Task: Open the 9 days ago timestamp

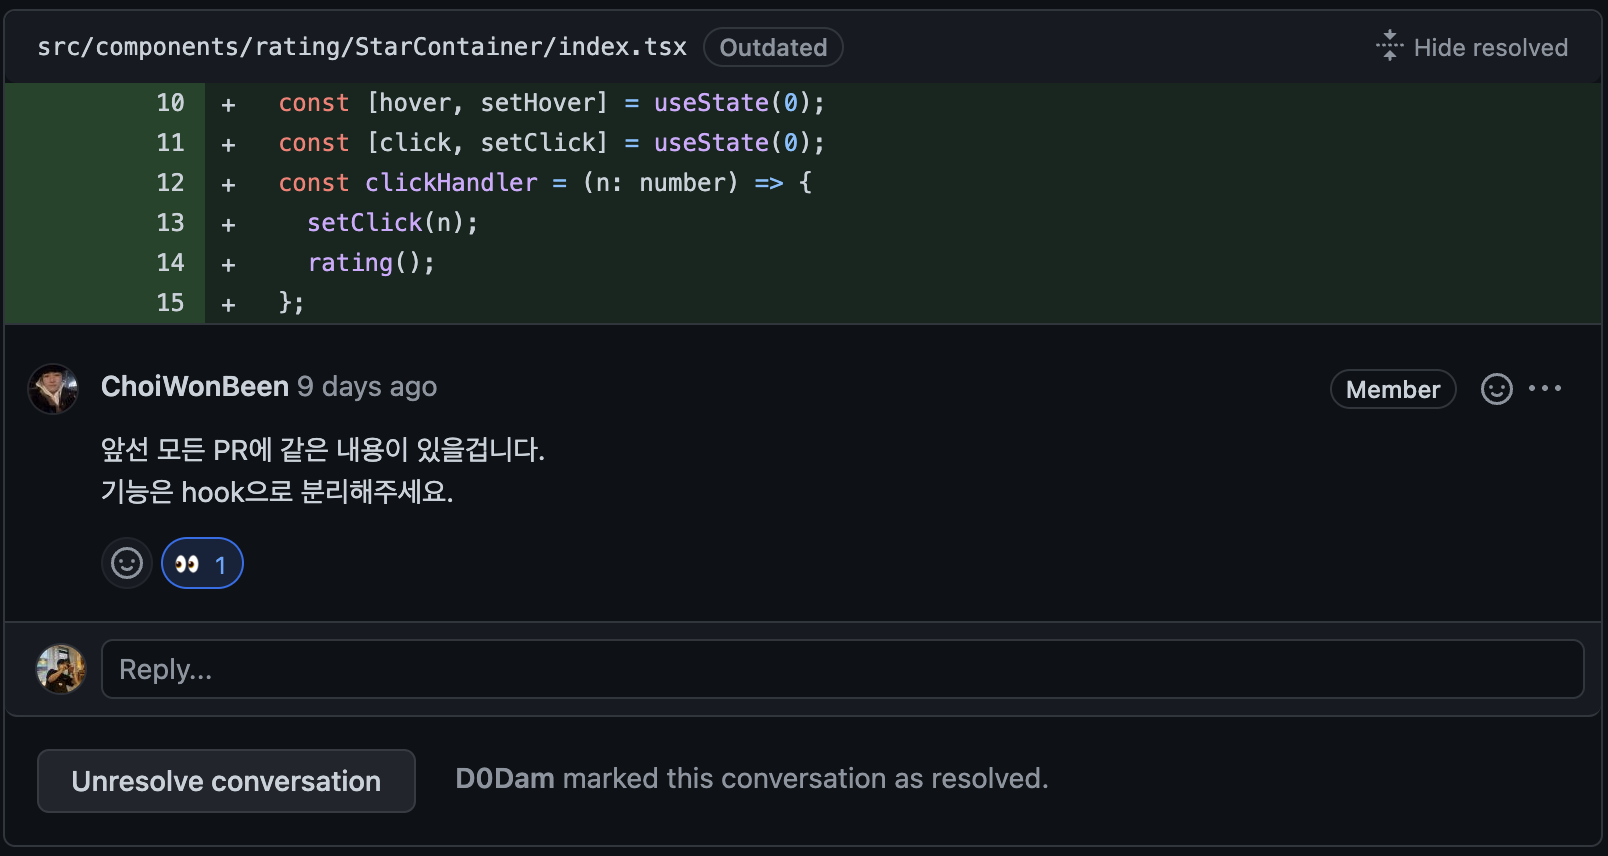Action: [x=367, y=387]
